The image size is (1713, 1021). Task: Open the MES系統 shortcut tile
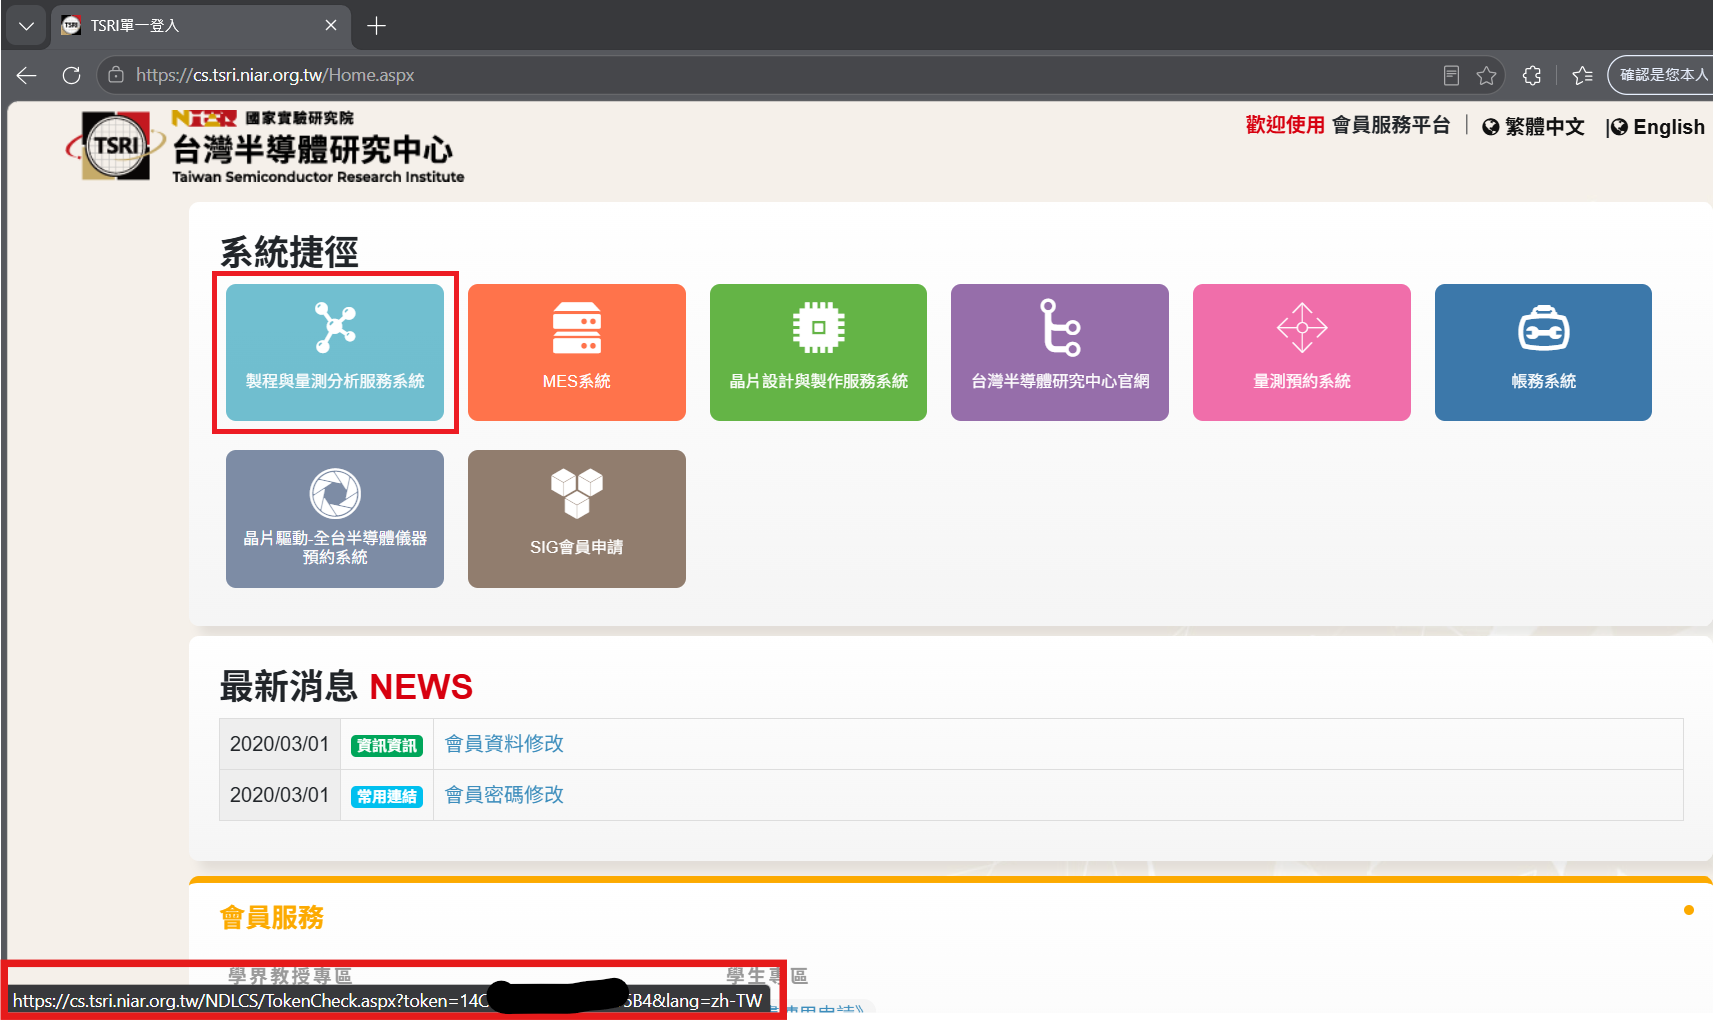pos(577,352)
